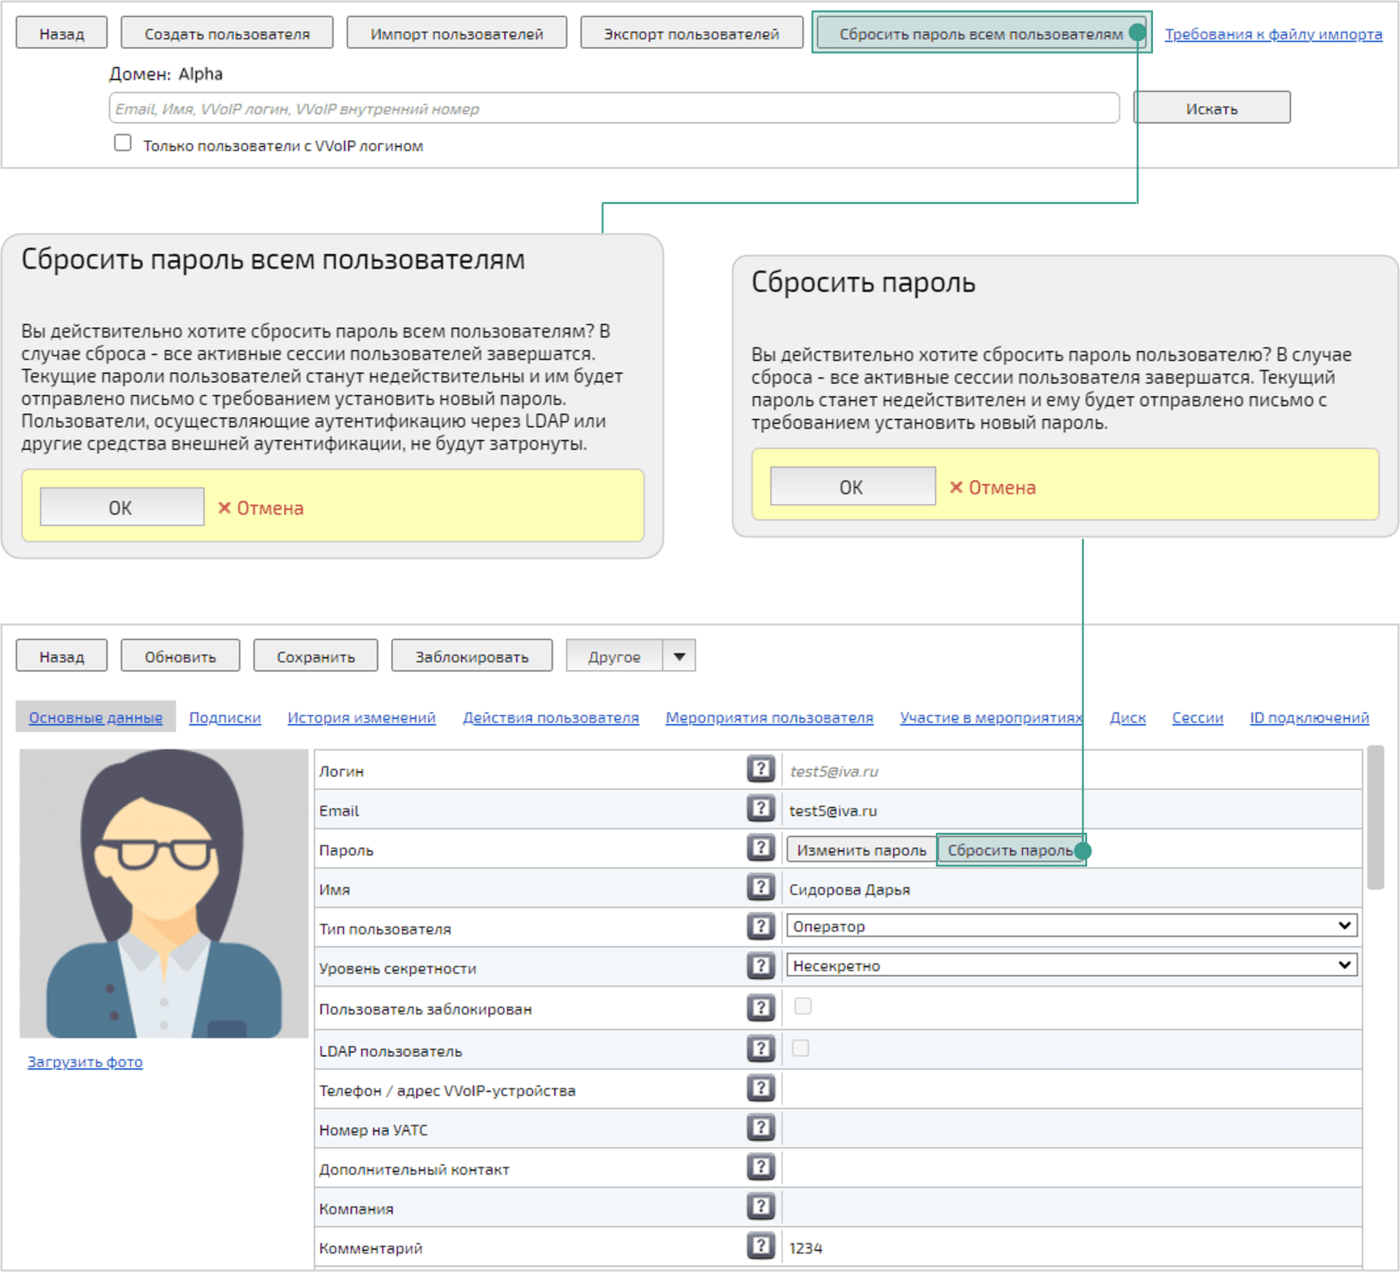1400x1272 pixels.
Task: Open the Уровень секретности dropdown showing Несекретно
Action: coord(1071,965)
